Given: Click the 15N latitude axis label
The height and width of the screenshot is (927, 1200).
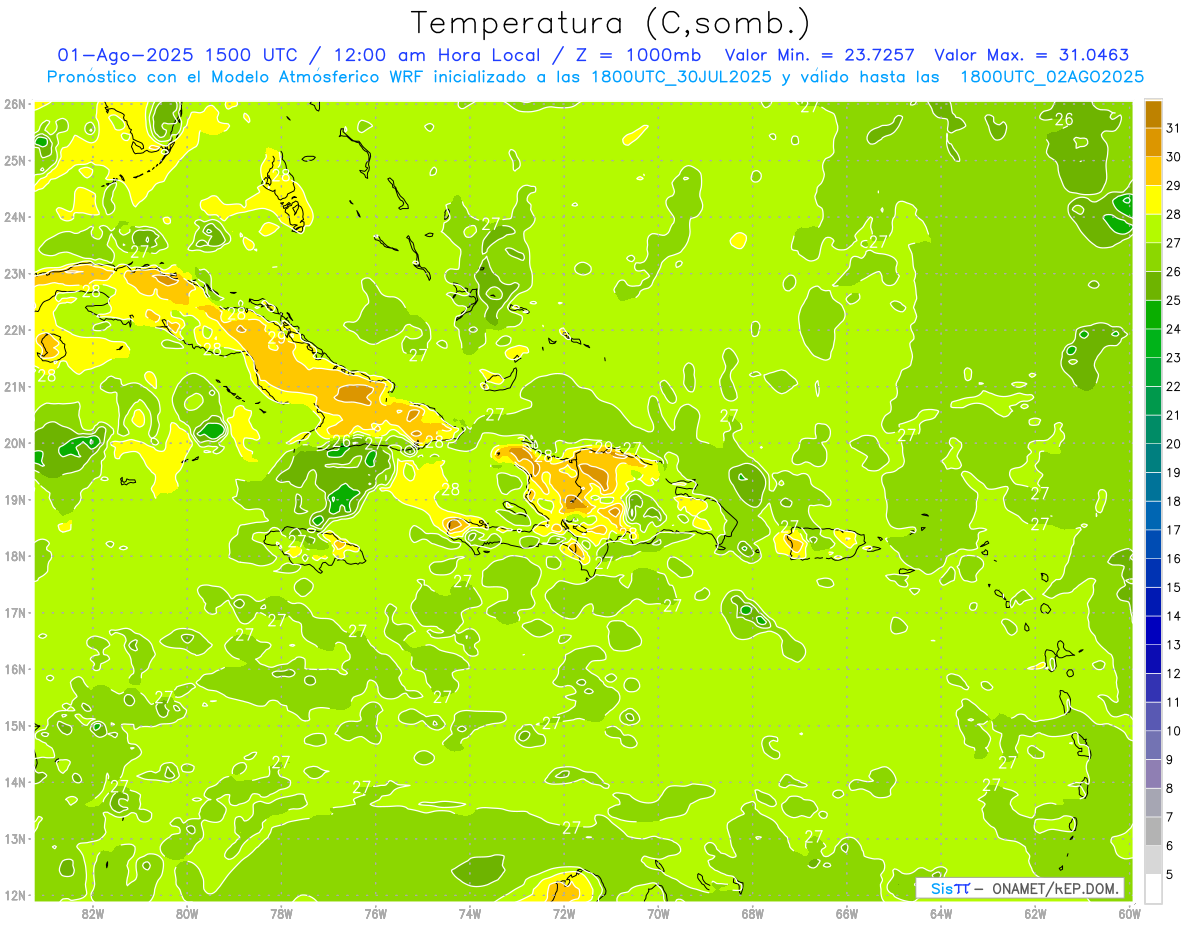Looking at the screenshot, I should (x=14, y=725).
